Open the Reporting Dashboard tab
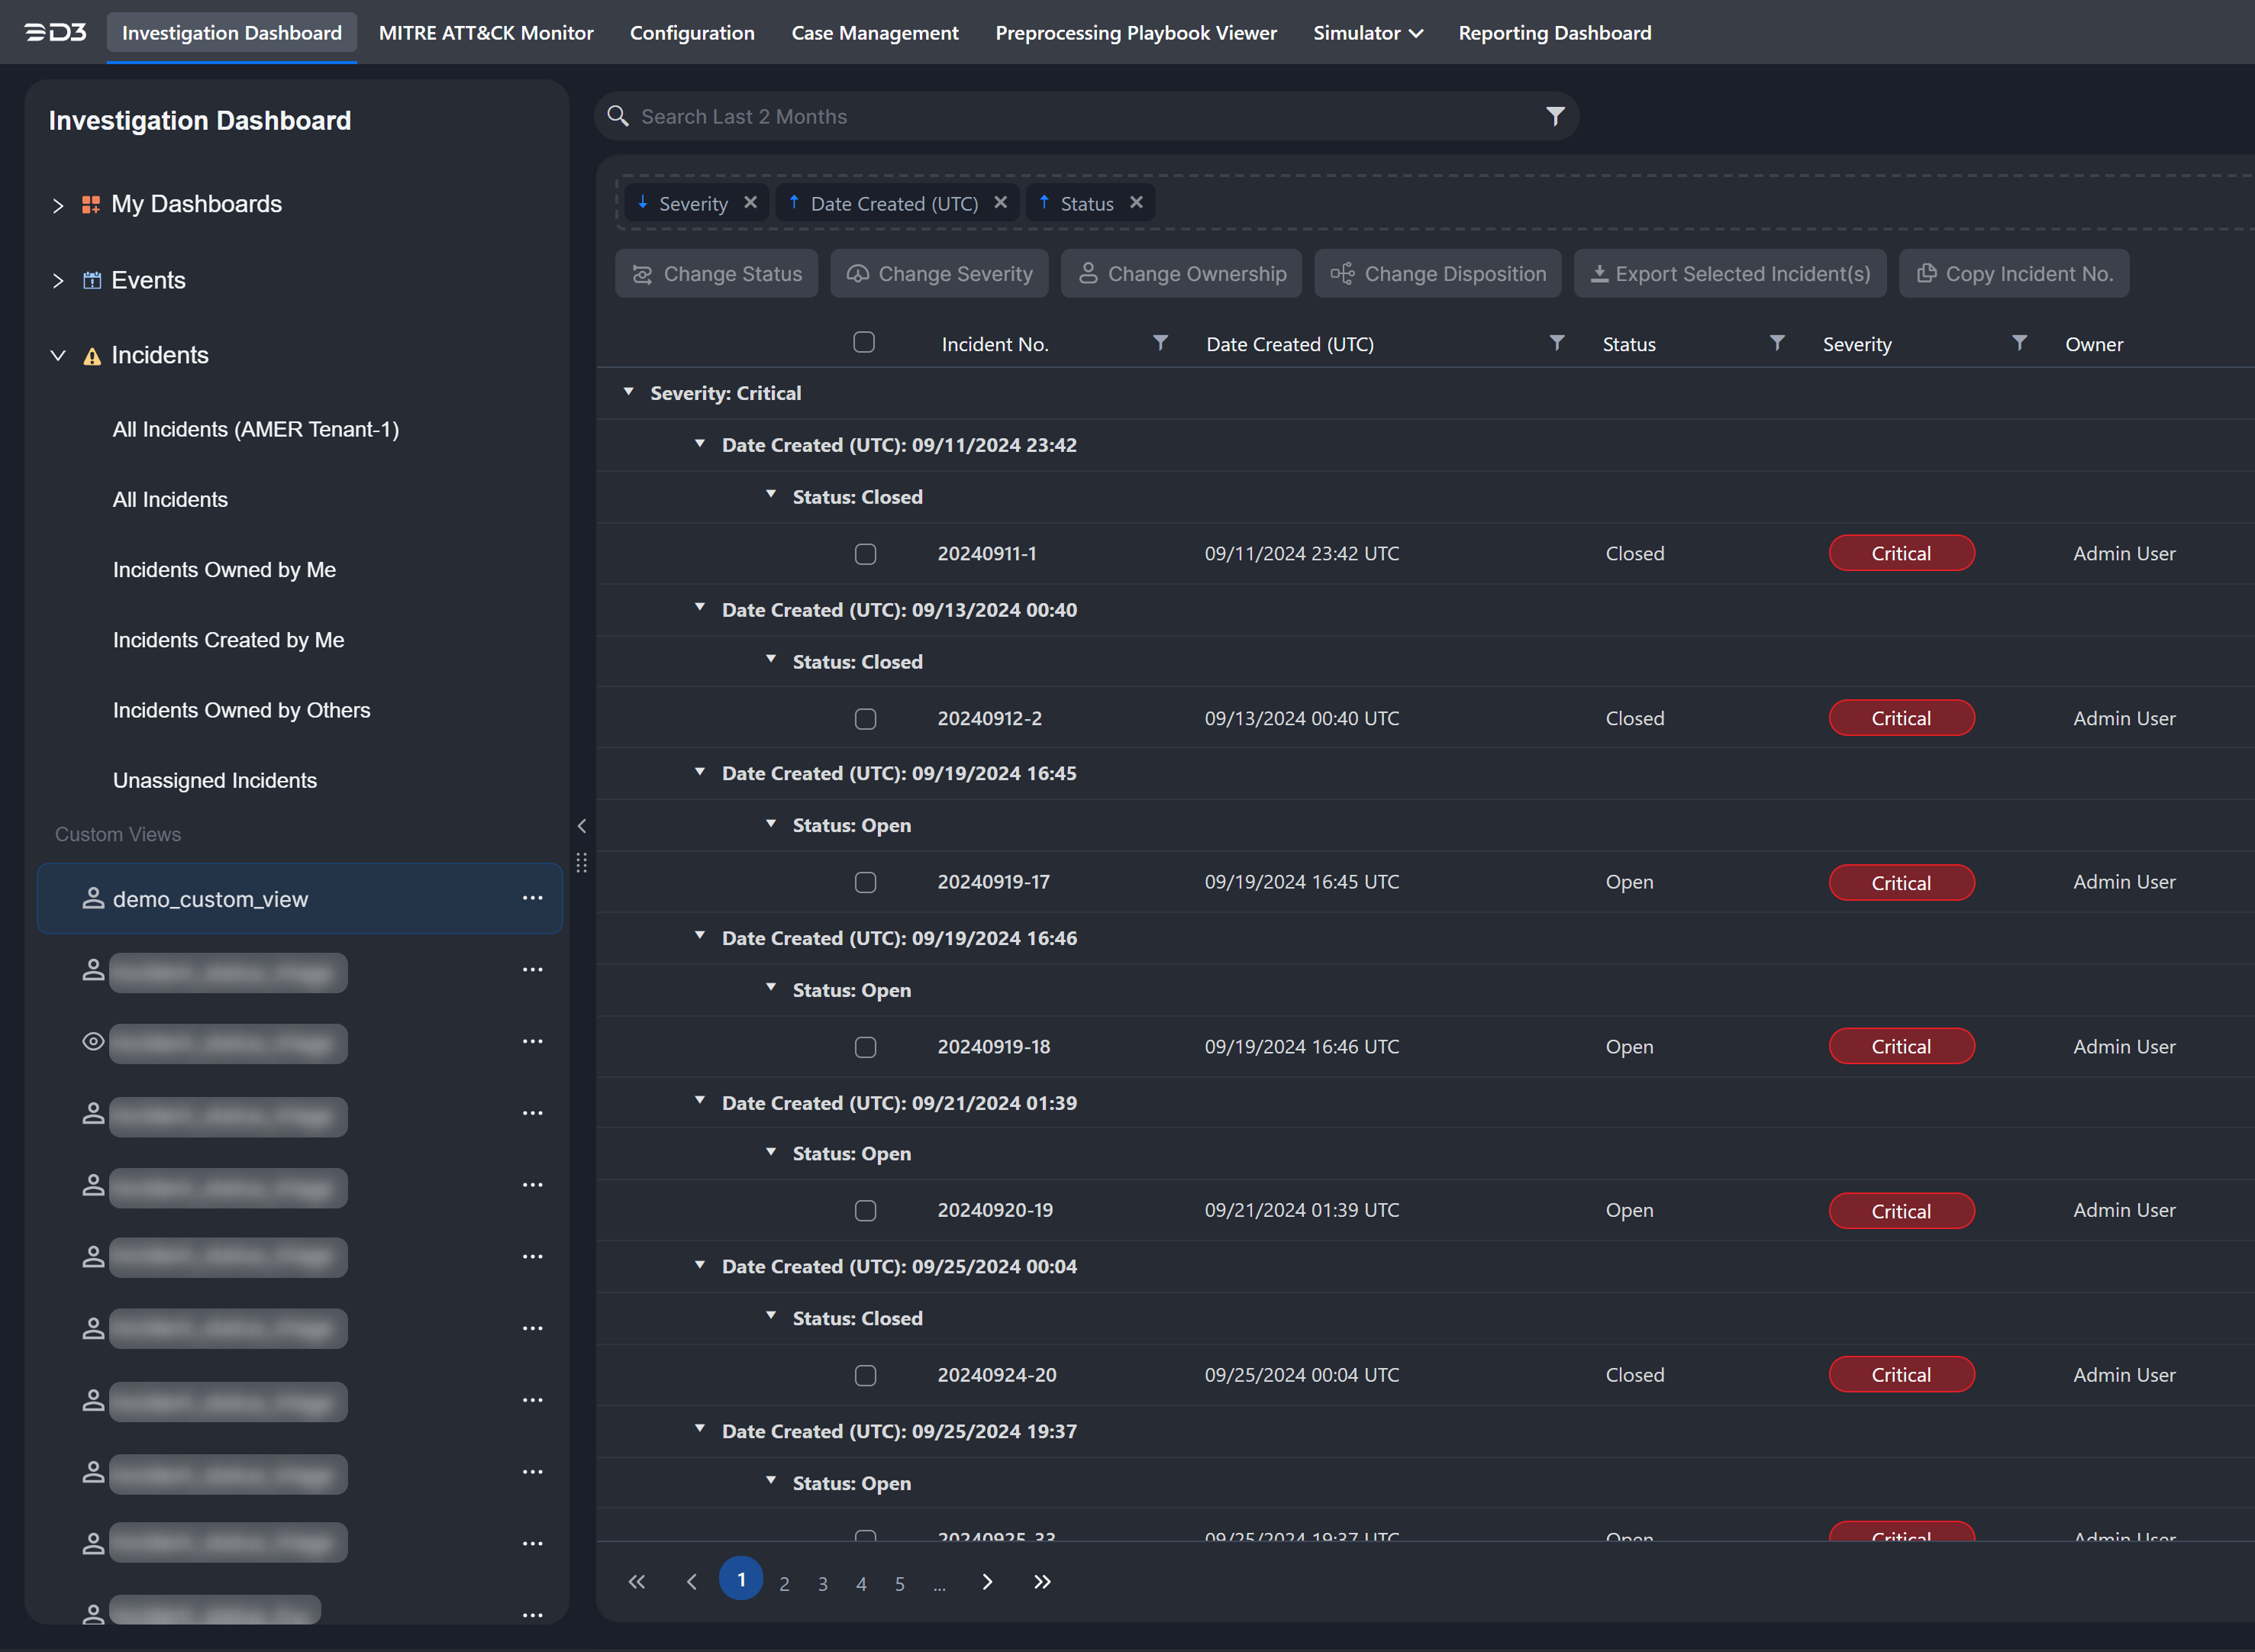The height and width of the screenshot is (1652, 2255). click(1554, 33)
